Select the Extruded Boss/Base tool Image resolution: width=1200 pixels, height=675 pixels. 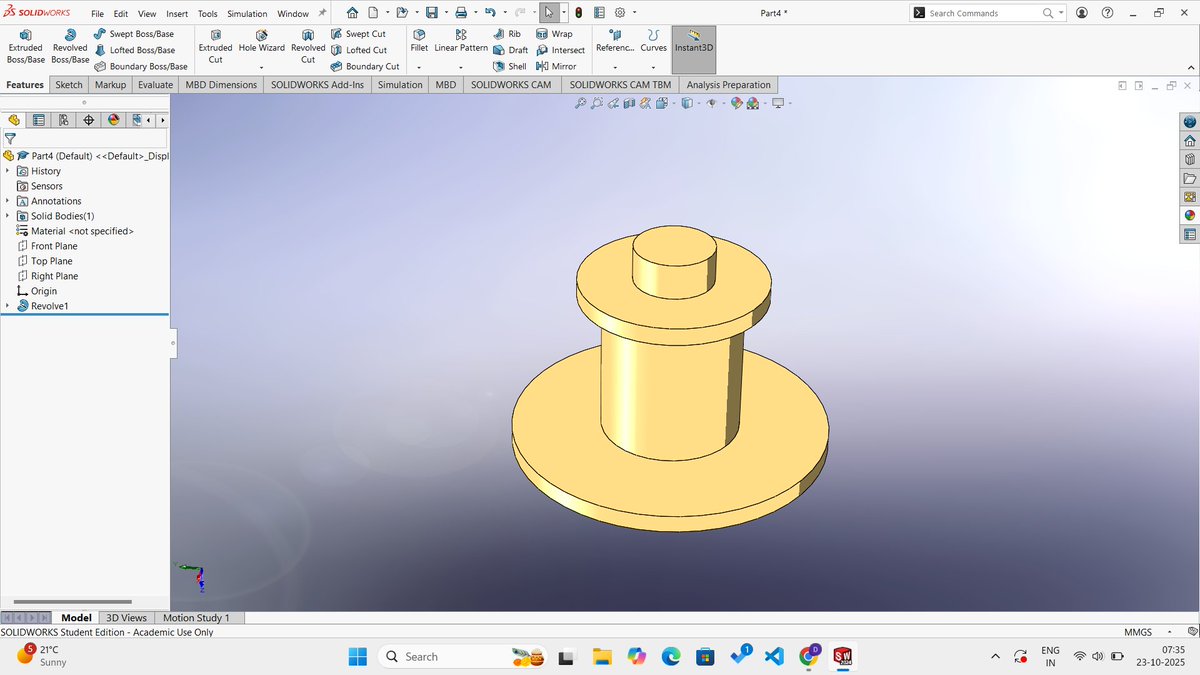tap(25, 46)
